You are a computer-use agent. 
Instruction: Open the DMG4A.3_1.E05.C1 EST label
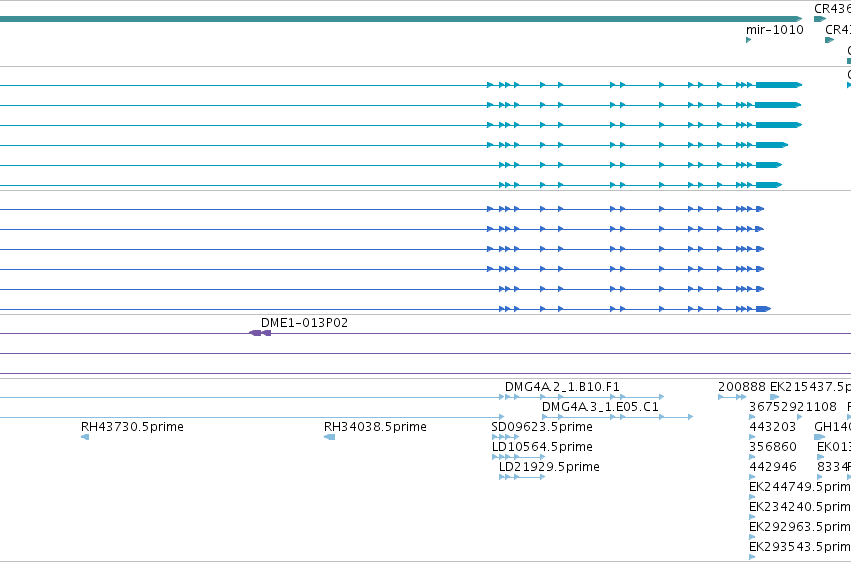point(600,407)
